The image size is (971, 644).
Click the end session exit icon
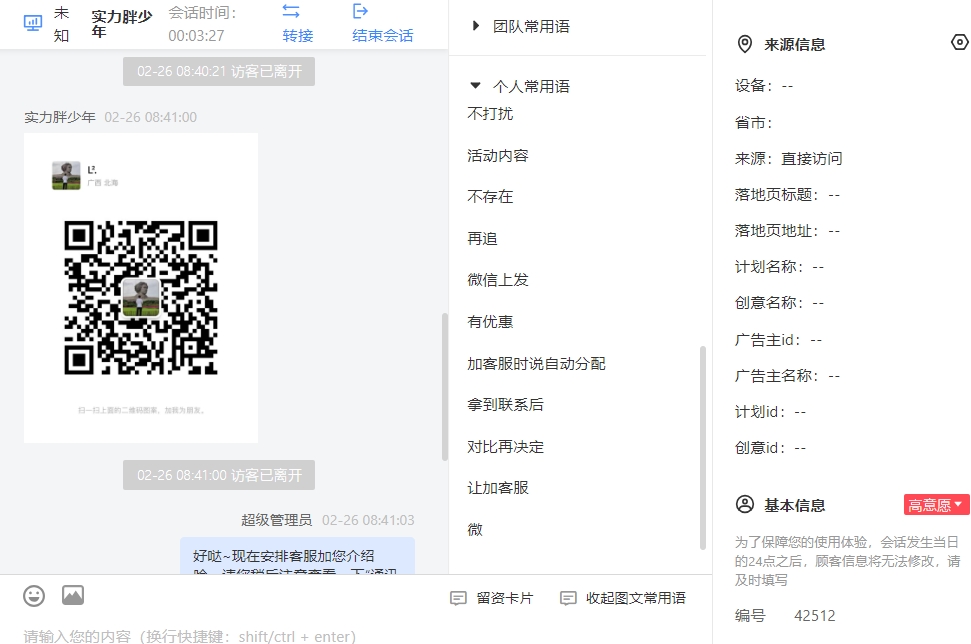360,11
